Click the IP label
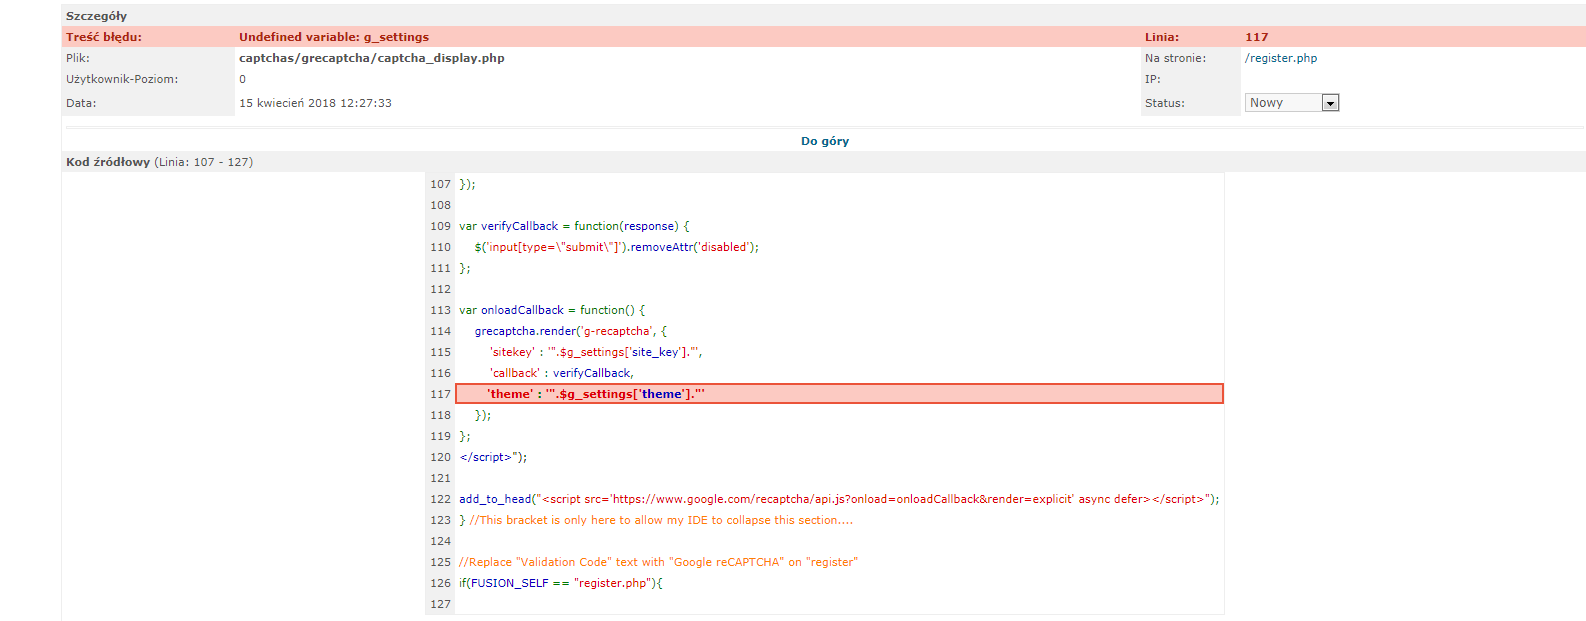This screenshot has height=621, width=1586. click(1153, 79)
